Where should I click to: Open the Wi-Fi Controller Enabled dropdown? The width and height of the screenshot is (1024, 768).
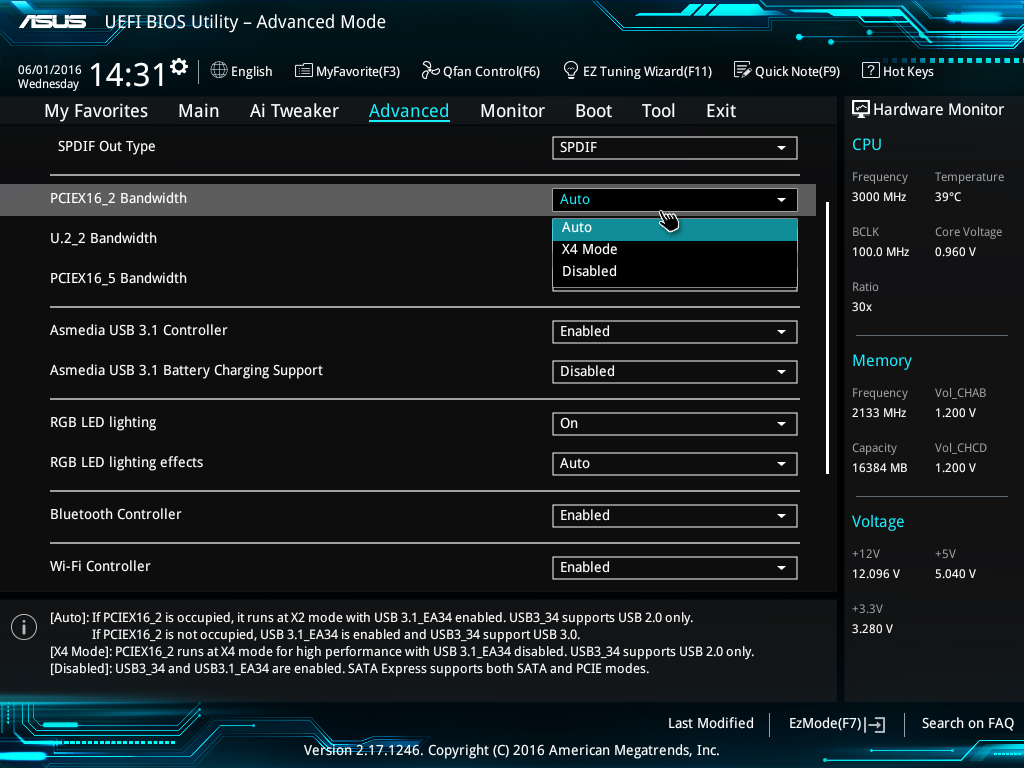[674, 568]
